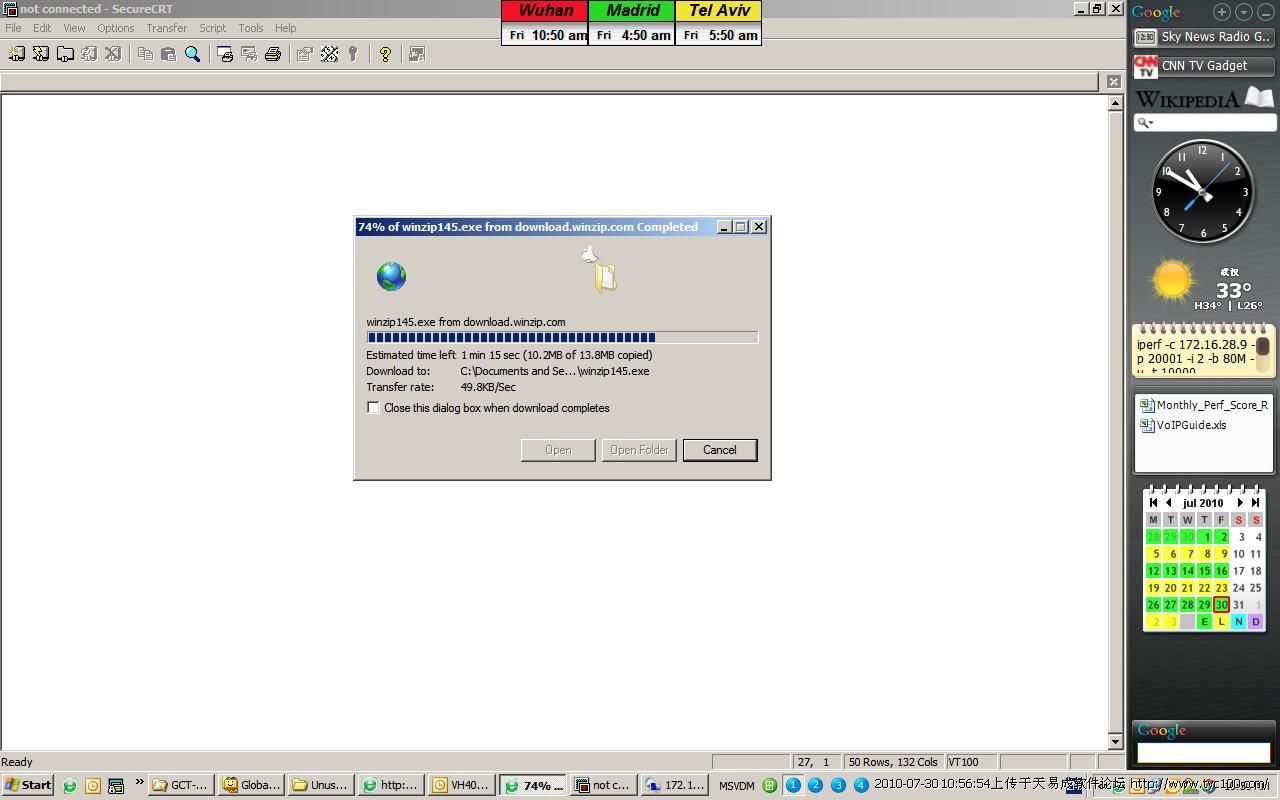Open VoIPGuide.xls from the sidebar file list
Viewport: 1280px width, 800px height.
[1191, 425]
